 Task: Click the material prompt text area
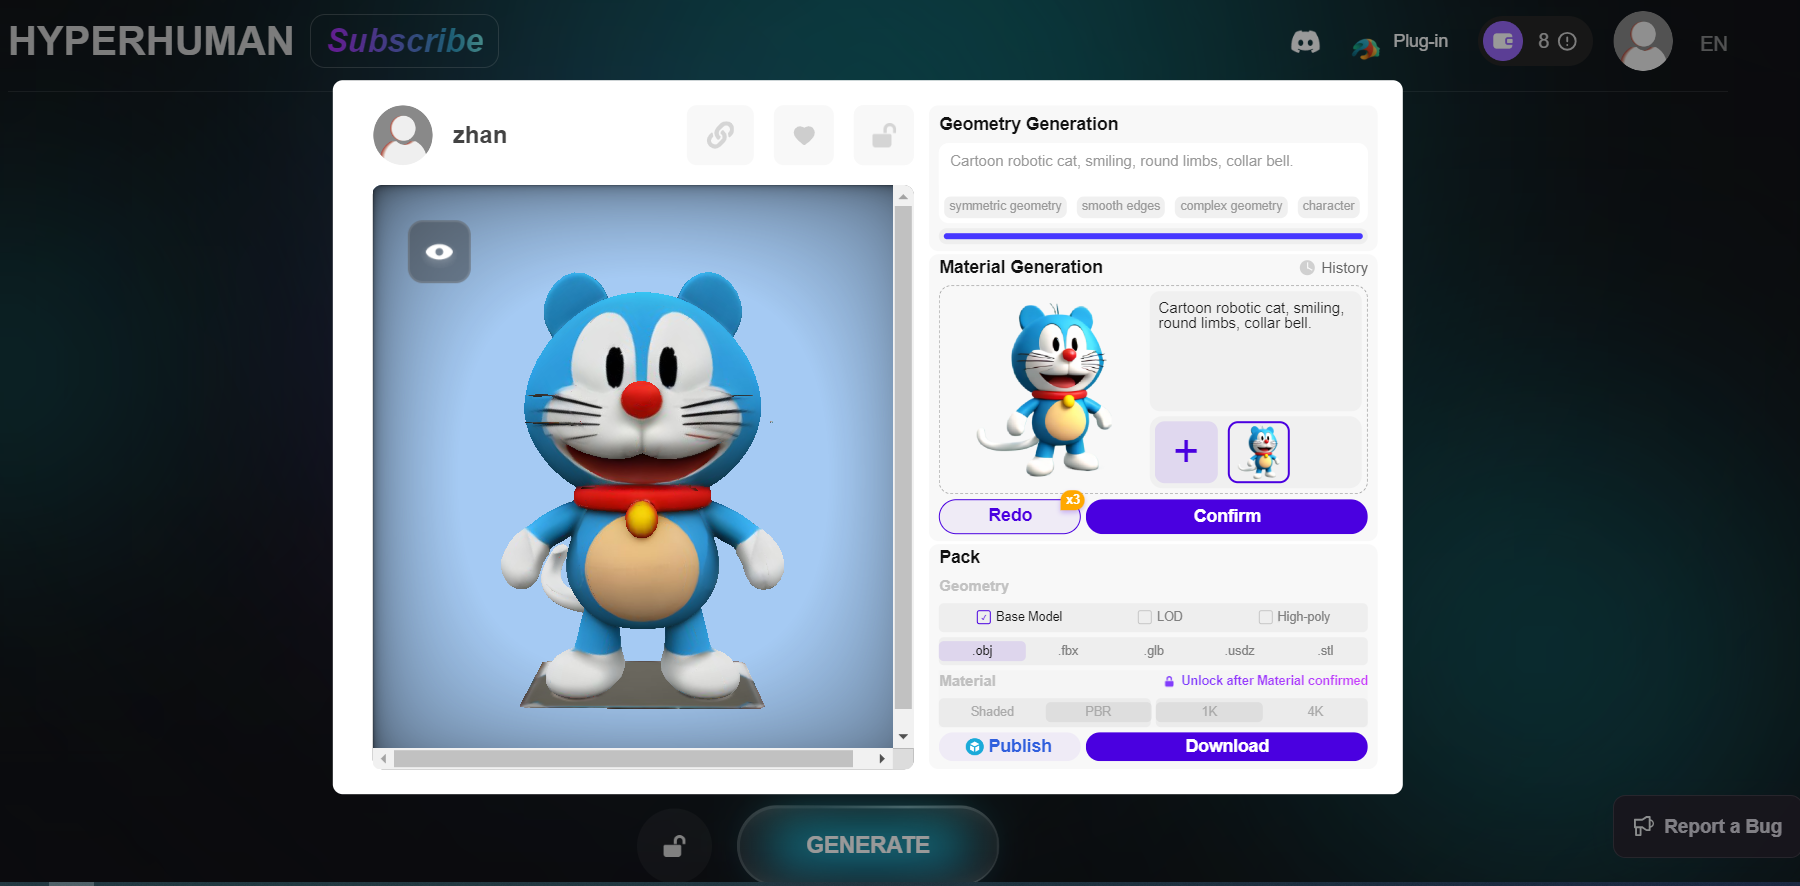(1258, 351)
